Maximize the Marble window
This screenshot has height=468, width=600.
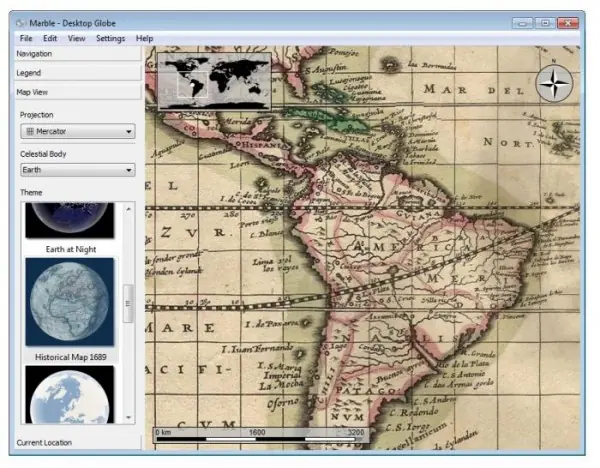click(x=545, y=23)
